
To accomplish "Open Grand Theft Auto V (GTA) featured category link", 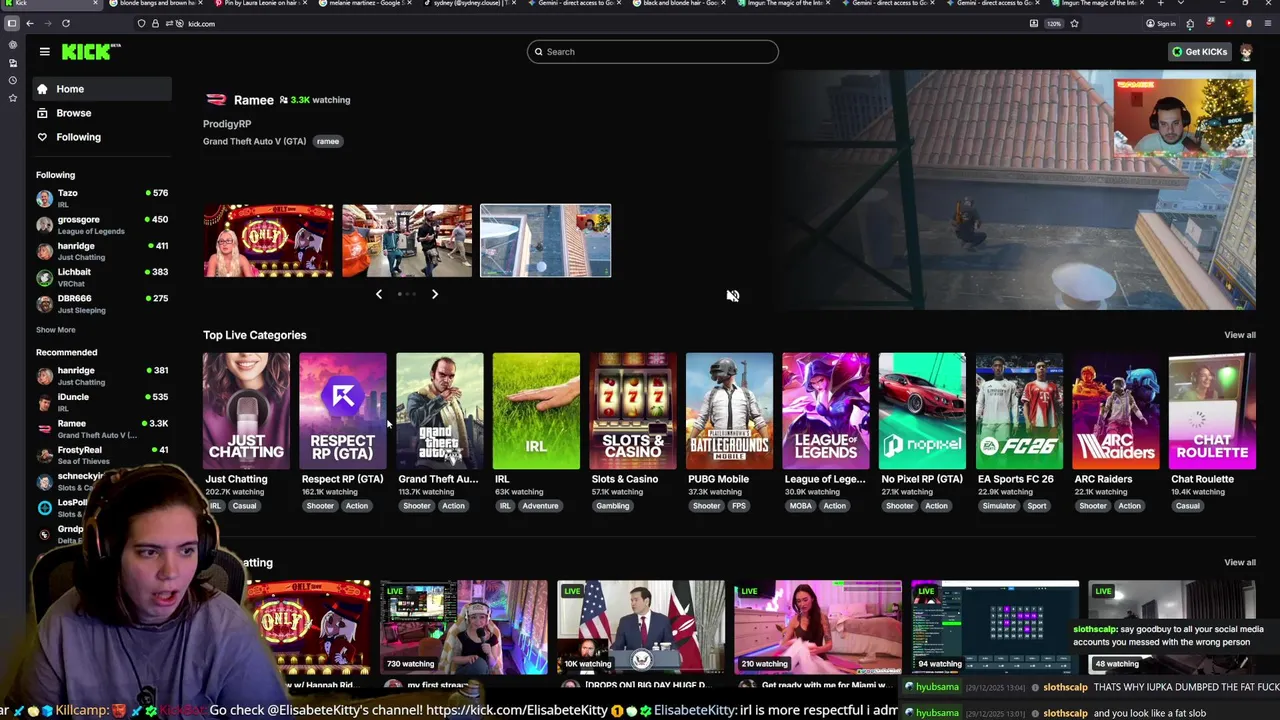I will point(255,142).
